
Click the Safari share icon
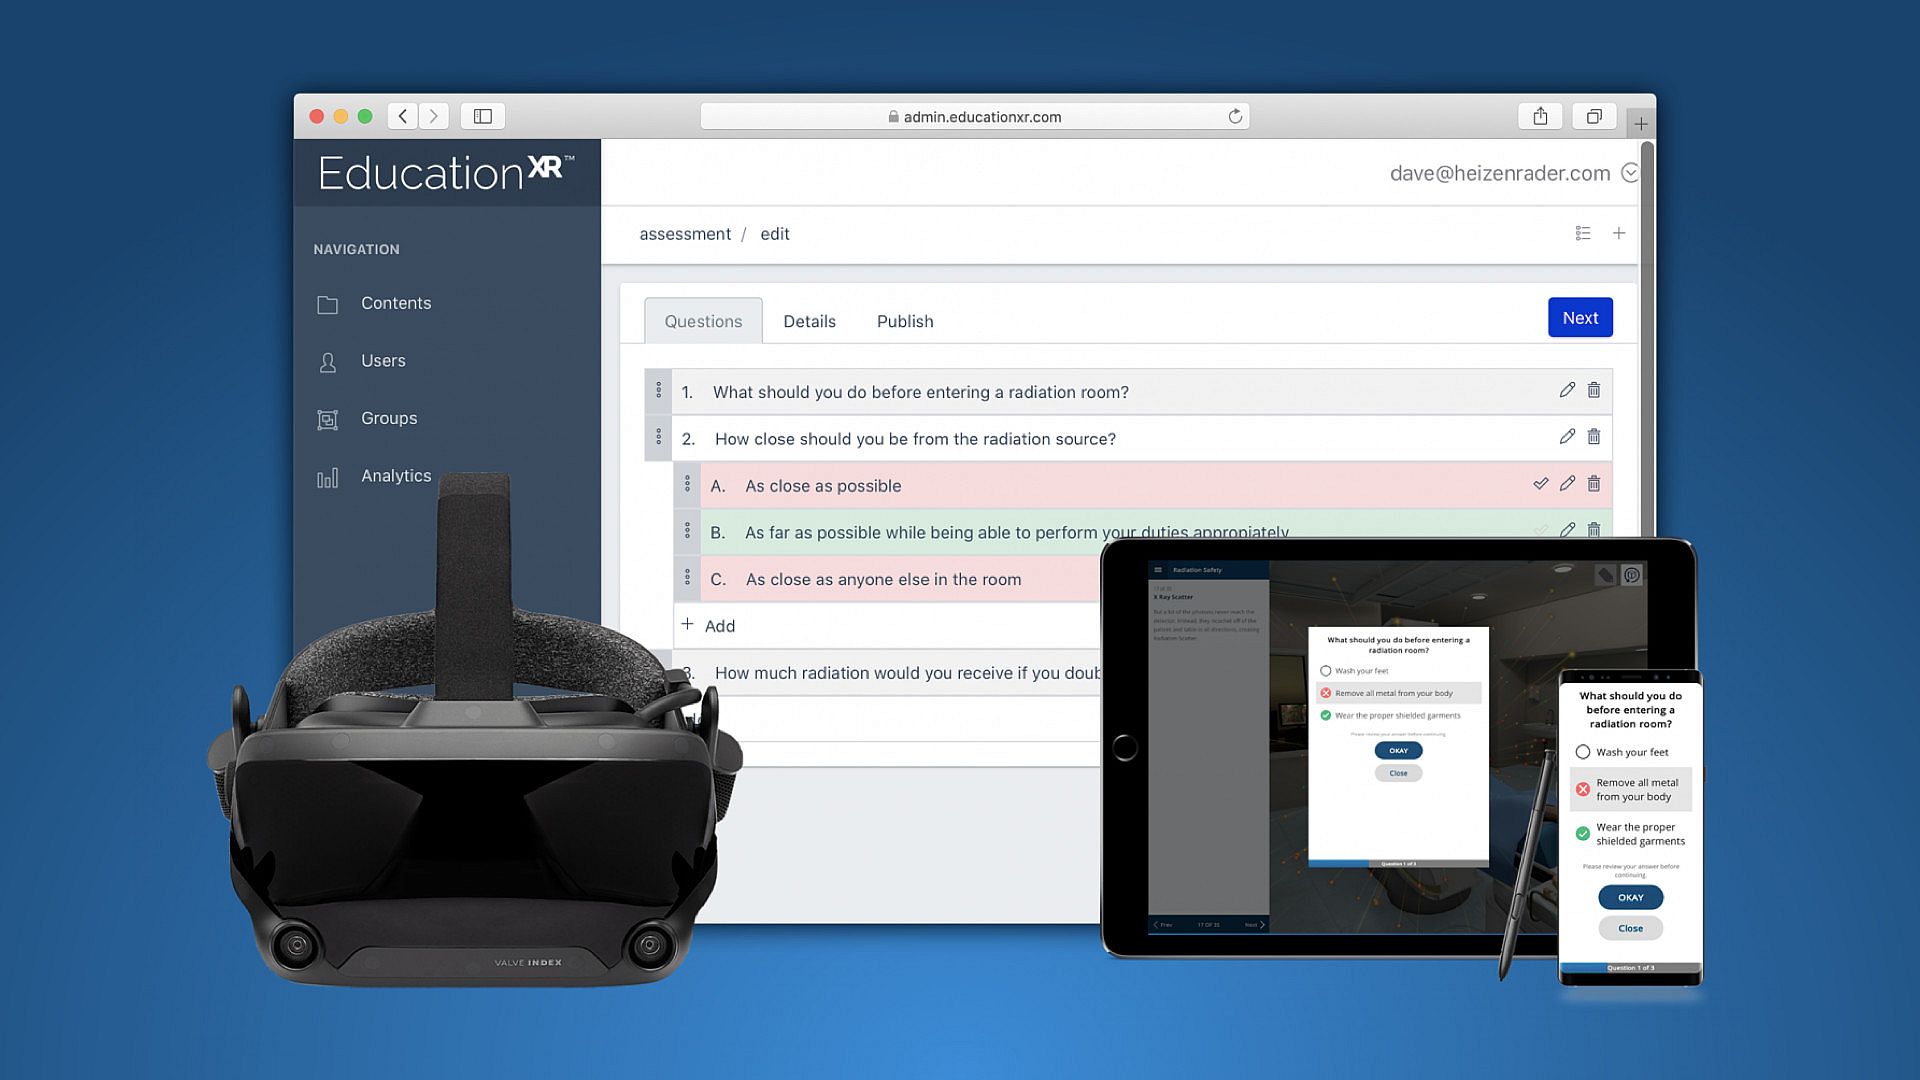pos(1540,116)
